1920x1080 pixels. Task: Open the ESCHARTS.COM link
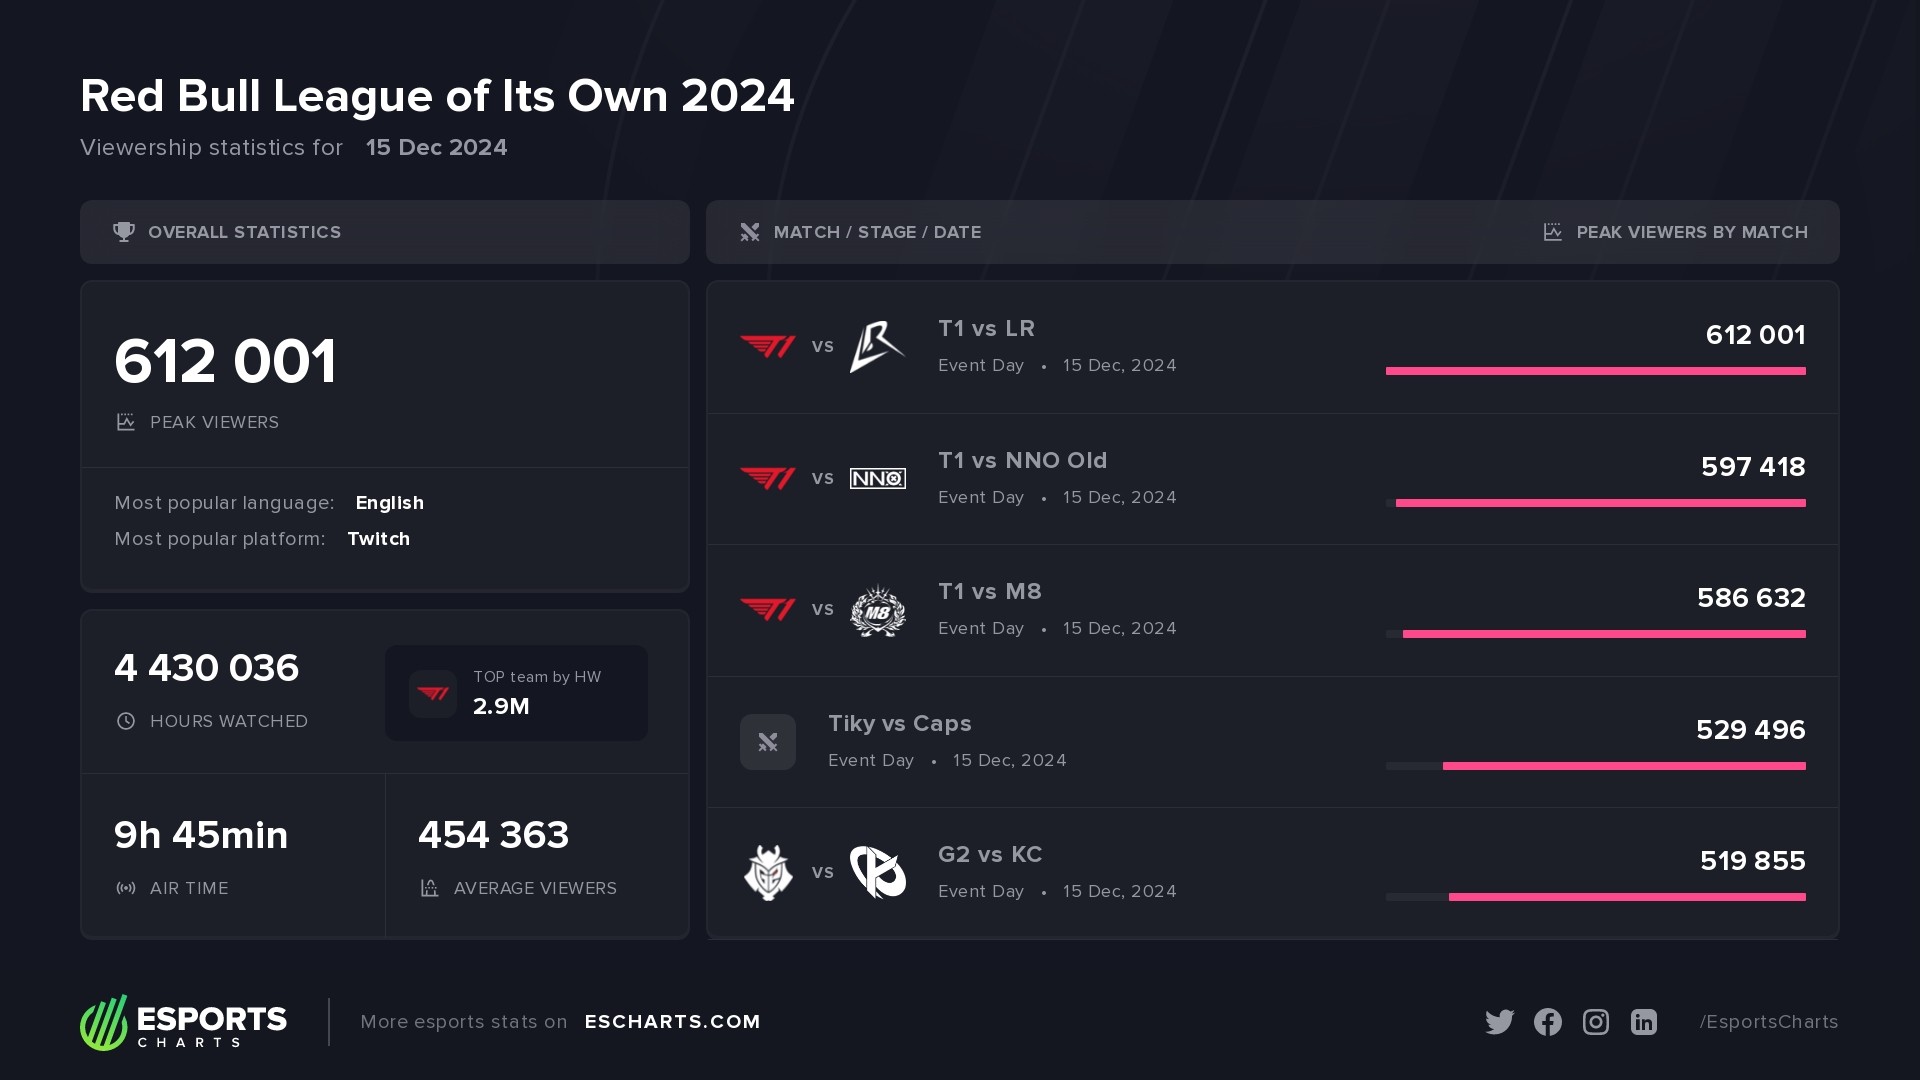click(672, 1022)
